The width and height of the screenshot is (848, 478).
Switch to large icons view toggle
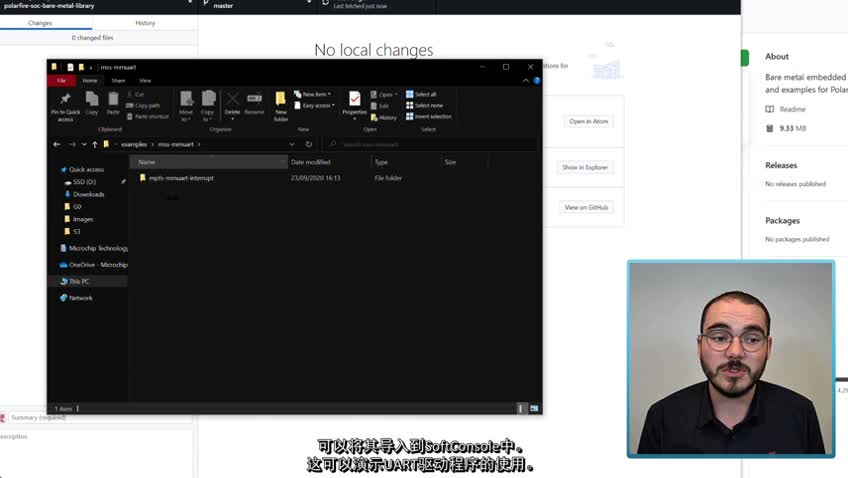click(x=534, y=408)
